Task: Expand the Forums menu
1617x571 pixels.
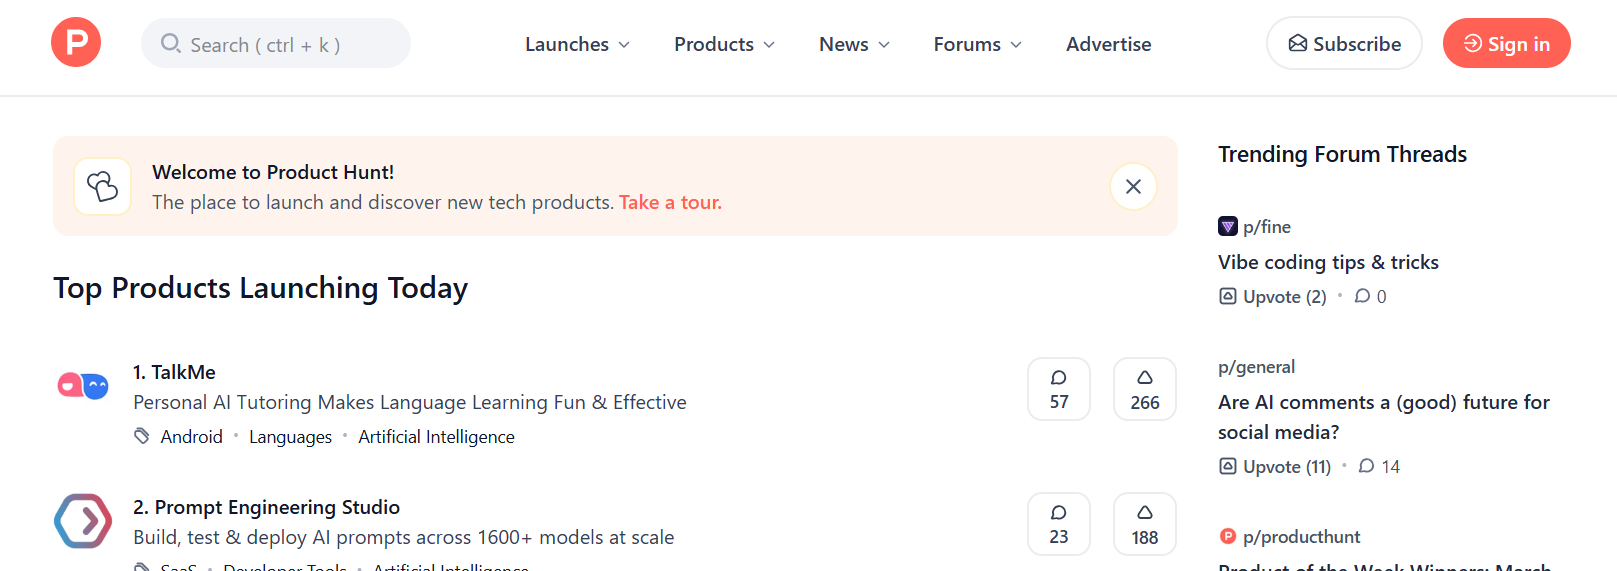Action: point(977,44)
